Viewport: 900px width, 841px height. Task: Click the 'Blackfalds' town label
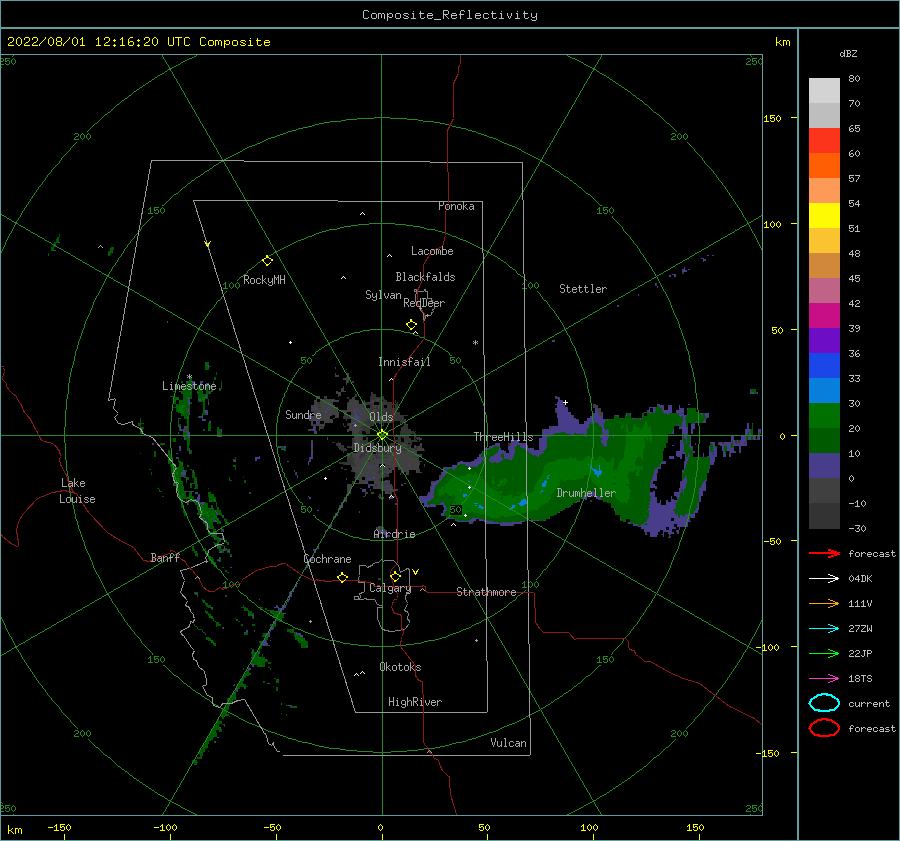pyautogui.click(x=425, y=277)
